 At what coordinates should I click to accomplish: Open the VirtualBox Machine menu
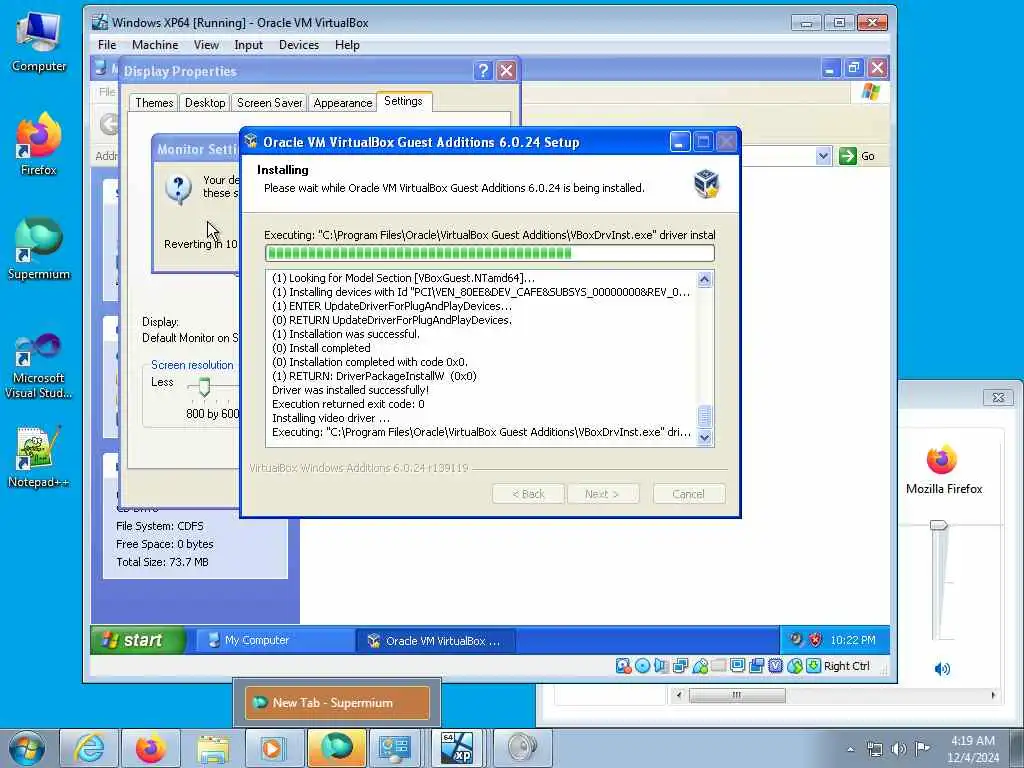155,45
